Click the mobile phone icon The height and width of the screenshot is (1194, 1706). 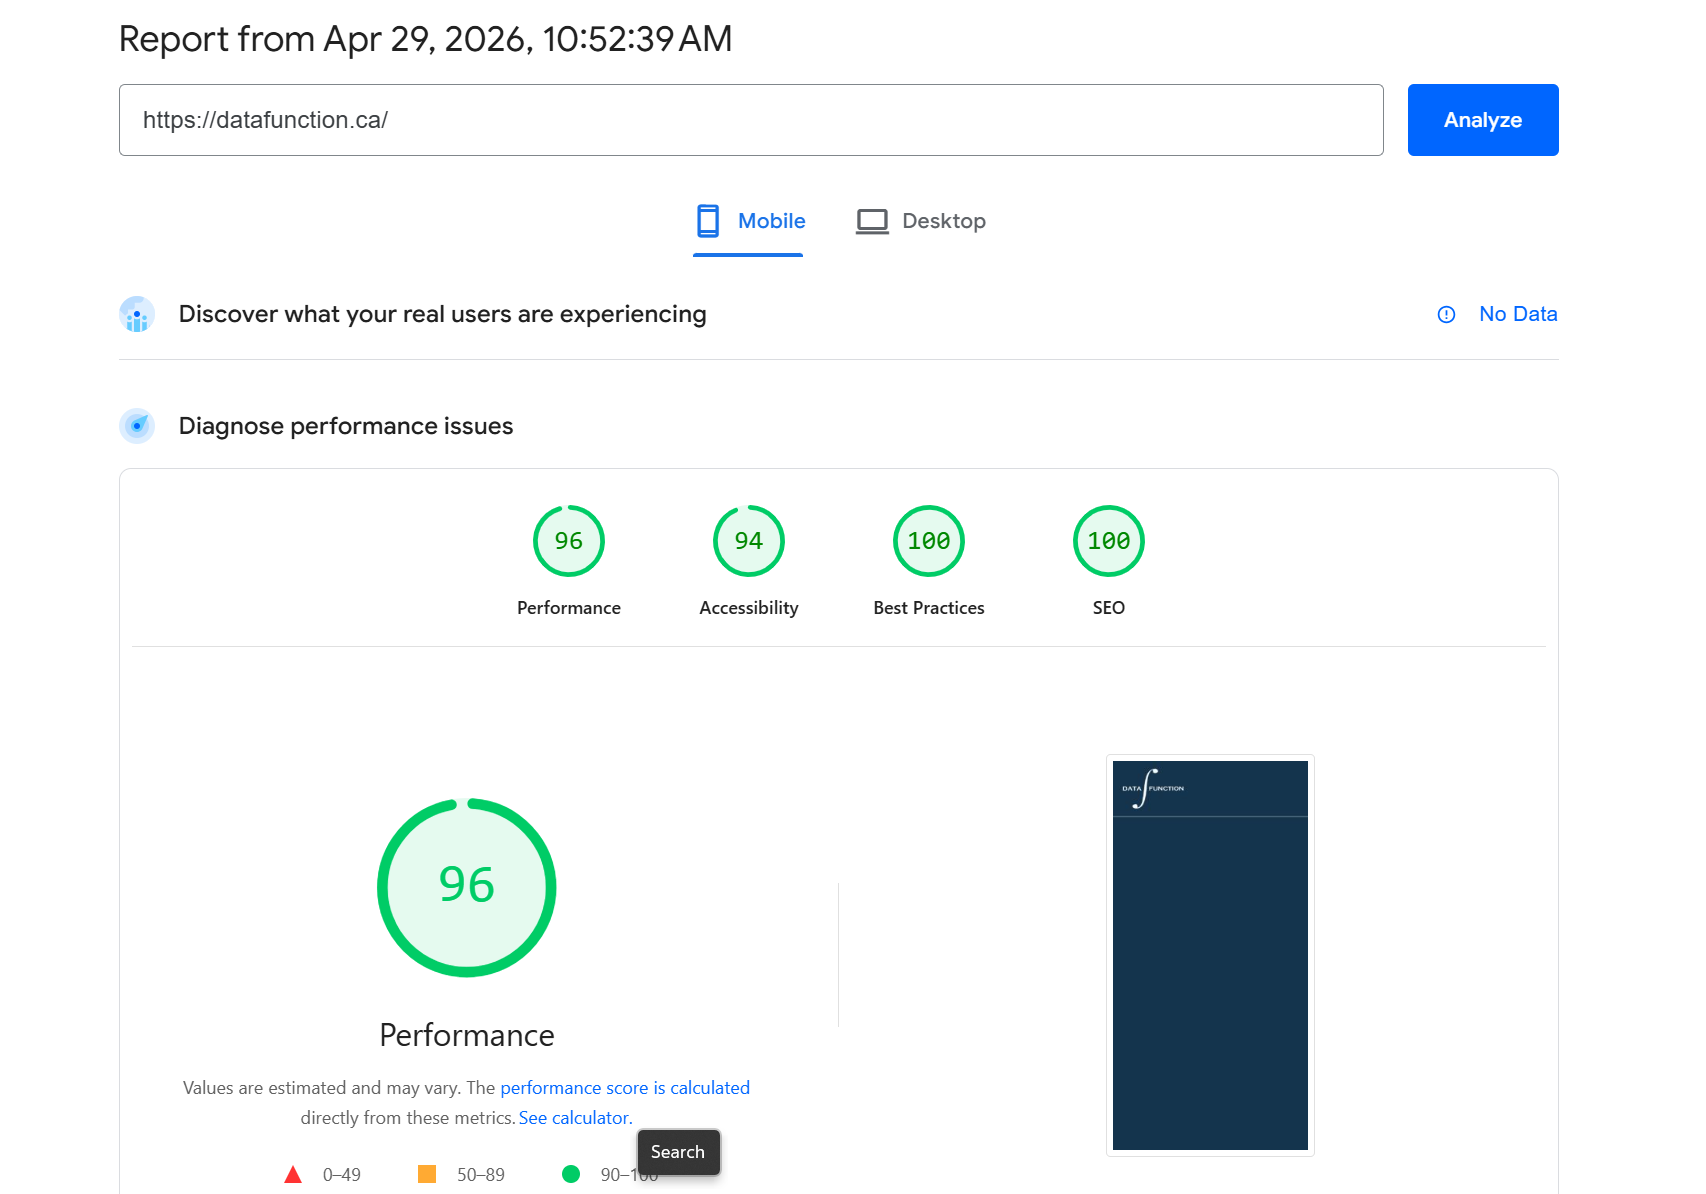pos(708,221)
